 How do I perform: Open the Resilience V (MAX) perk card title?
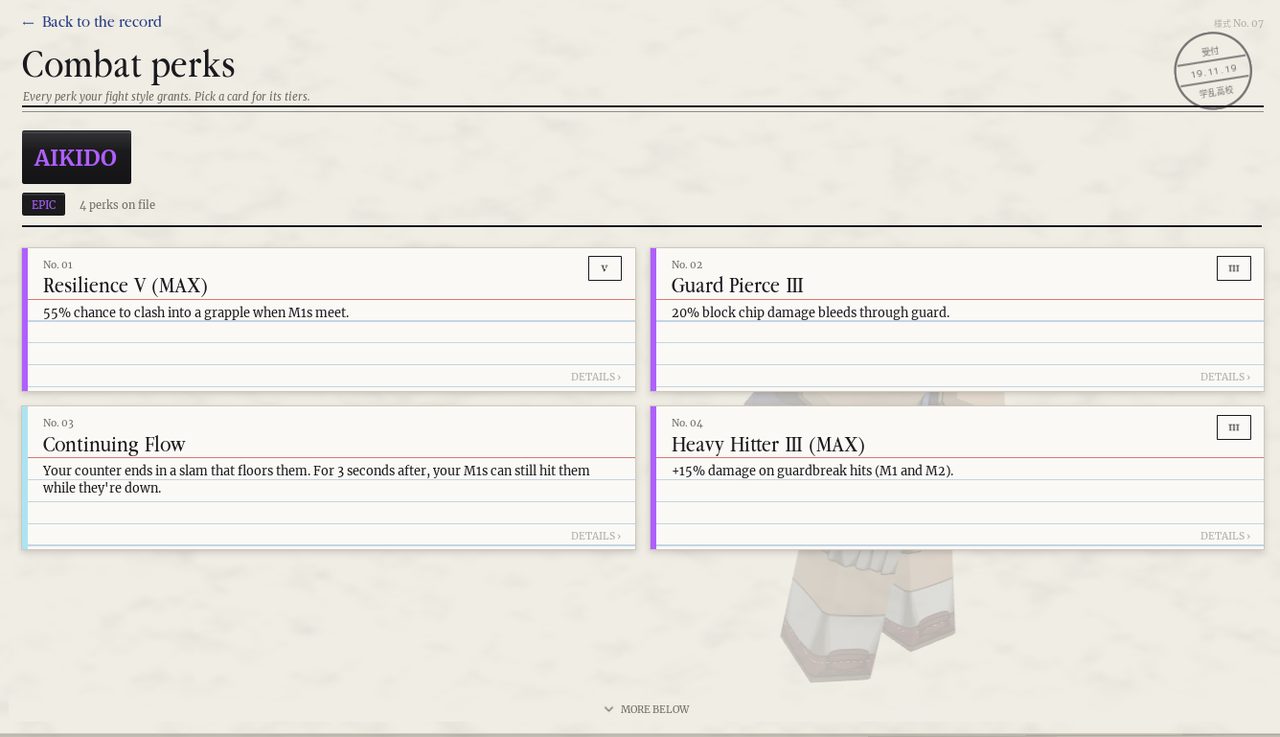[x=125, y=286]
